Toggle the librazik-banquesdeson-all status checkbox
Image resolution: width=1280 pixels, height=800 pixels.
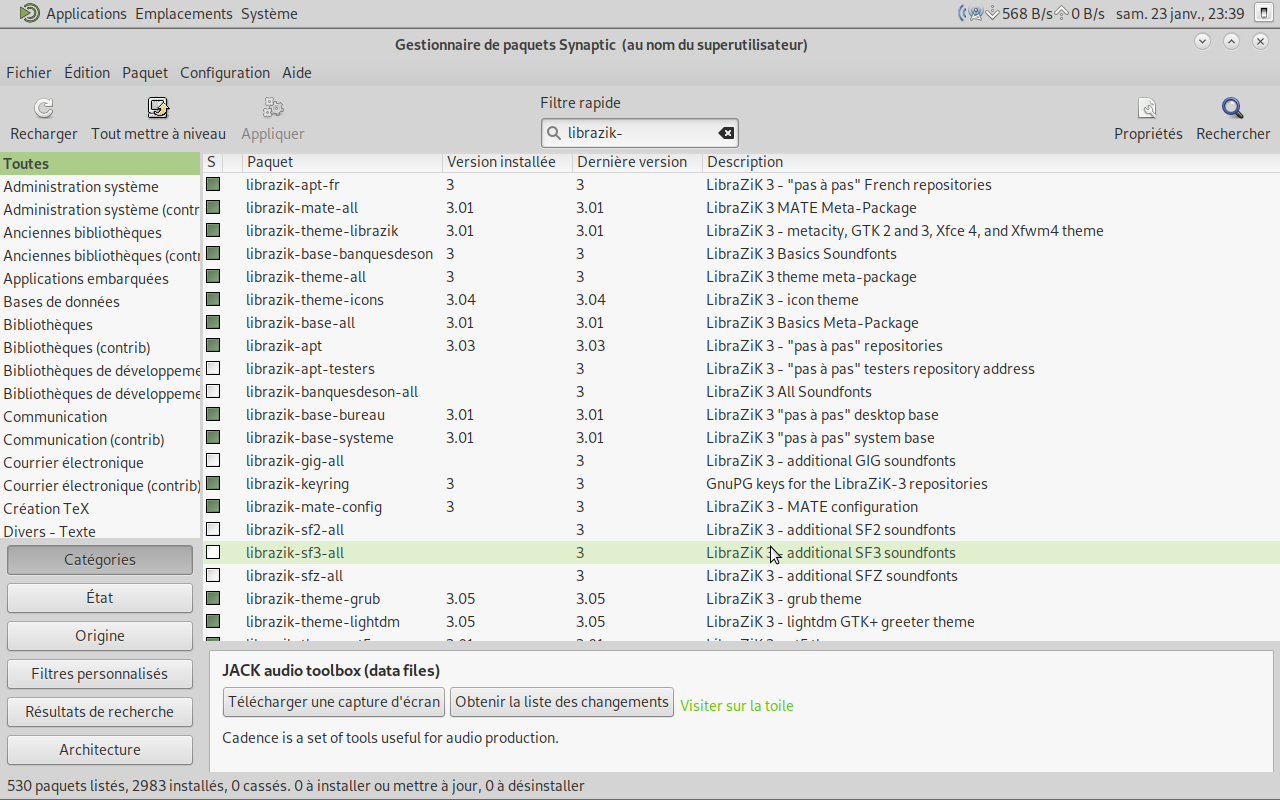tap(213, 391)
